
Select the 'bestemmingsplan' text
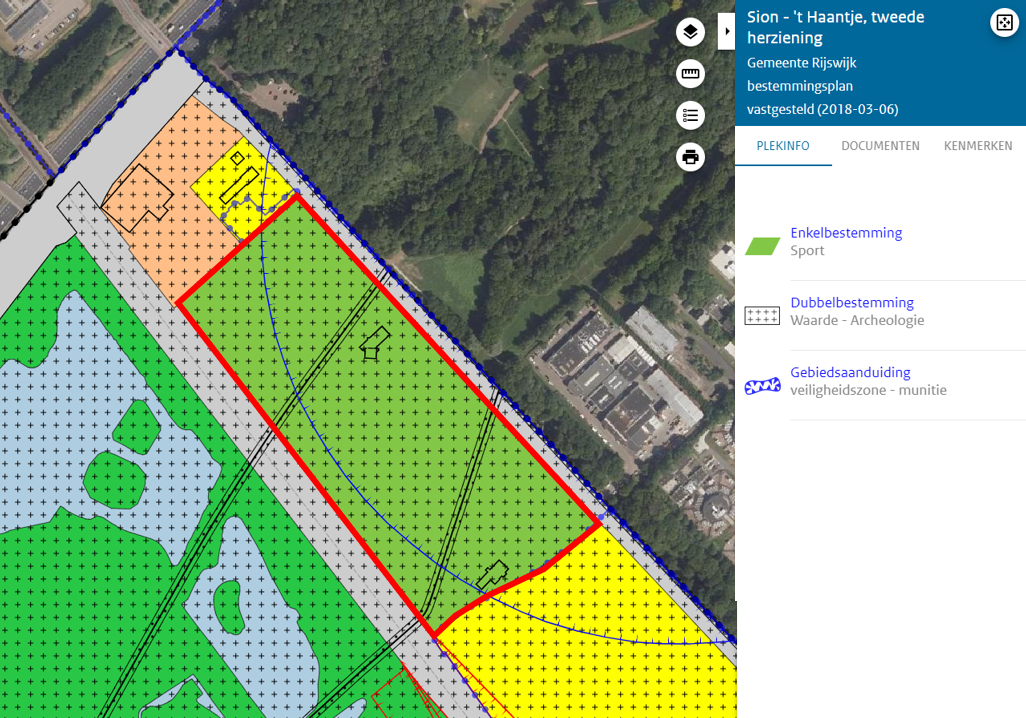coord(800,86)
